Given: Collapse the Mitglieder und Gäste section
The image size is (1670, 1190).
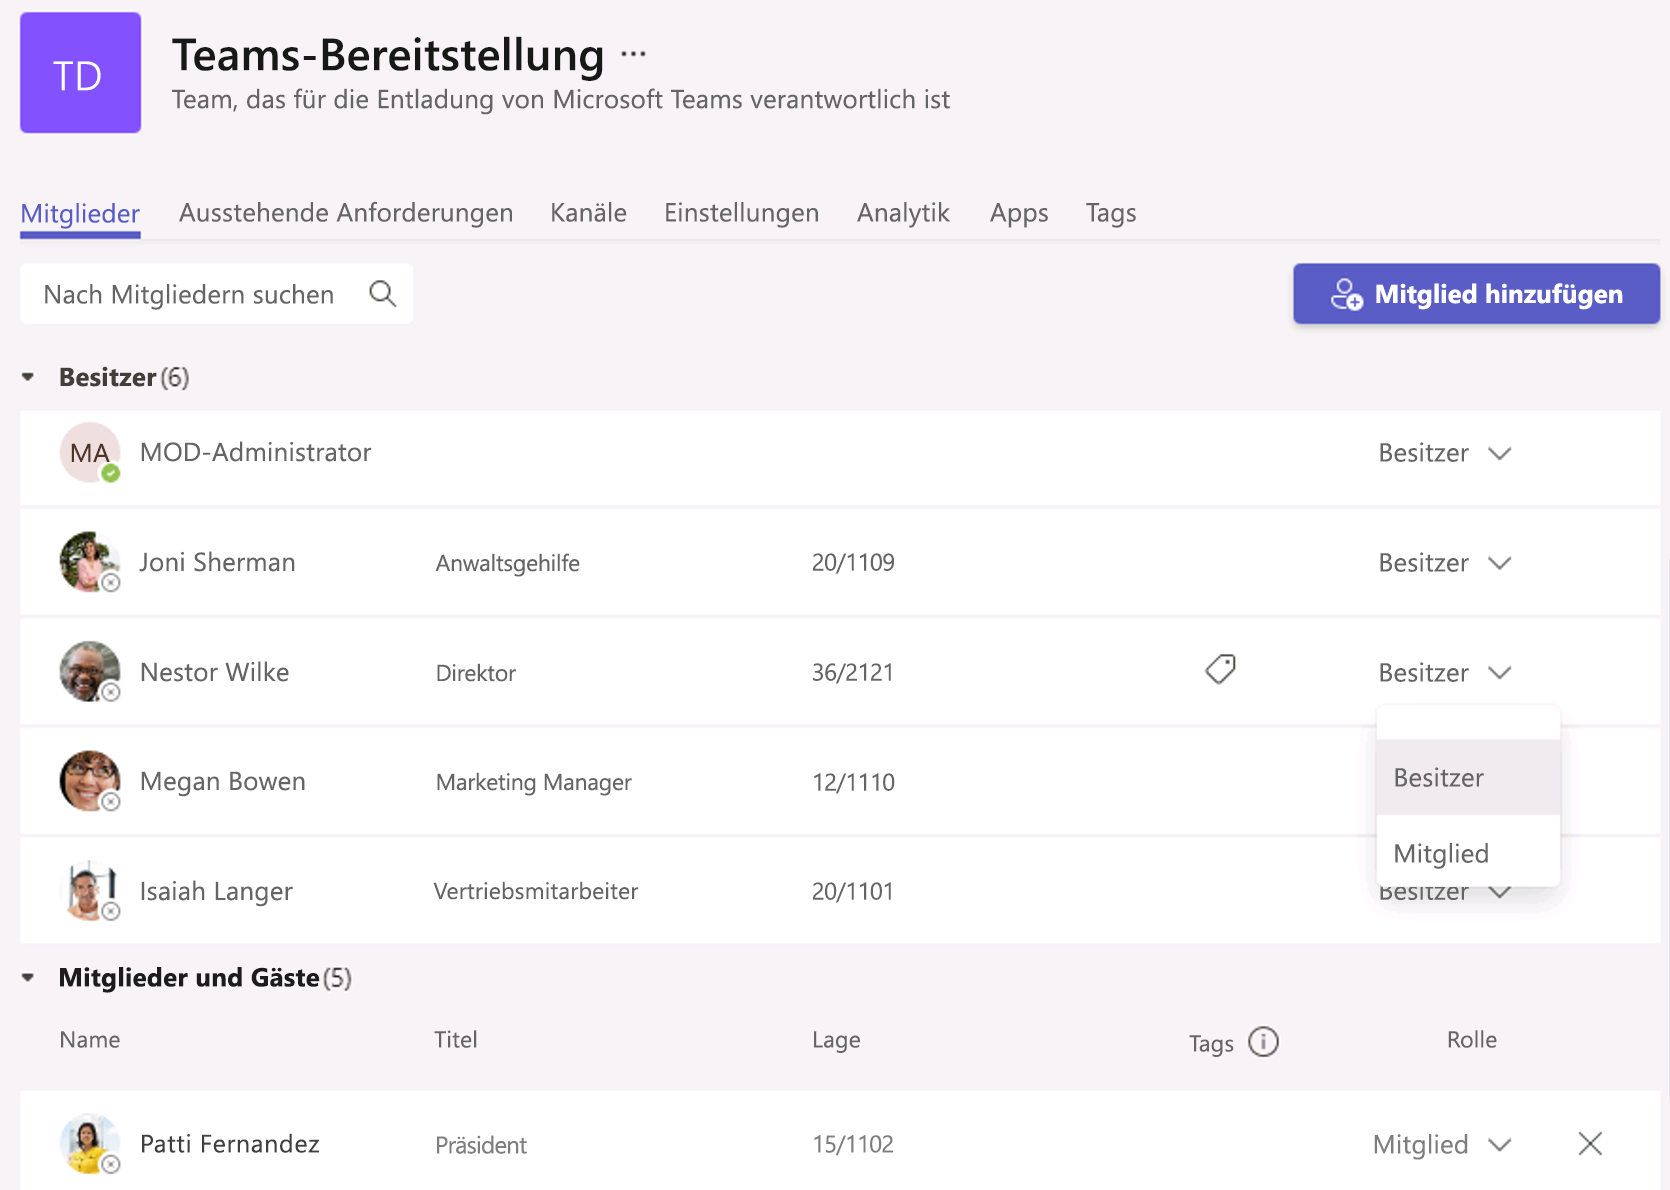Looking at the screenshot, I should click(28, 977).
